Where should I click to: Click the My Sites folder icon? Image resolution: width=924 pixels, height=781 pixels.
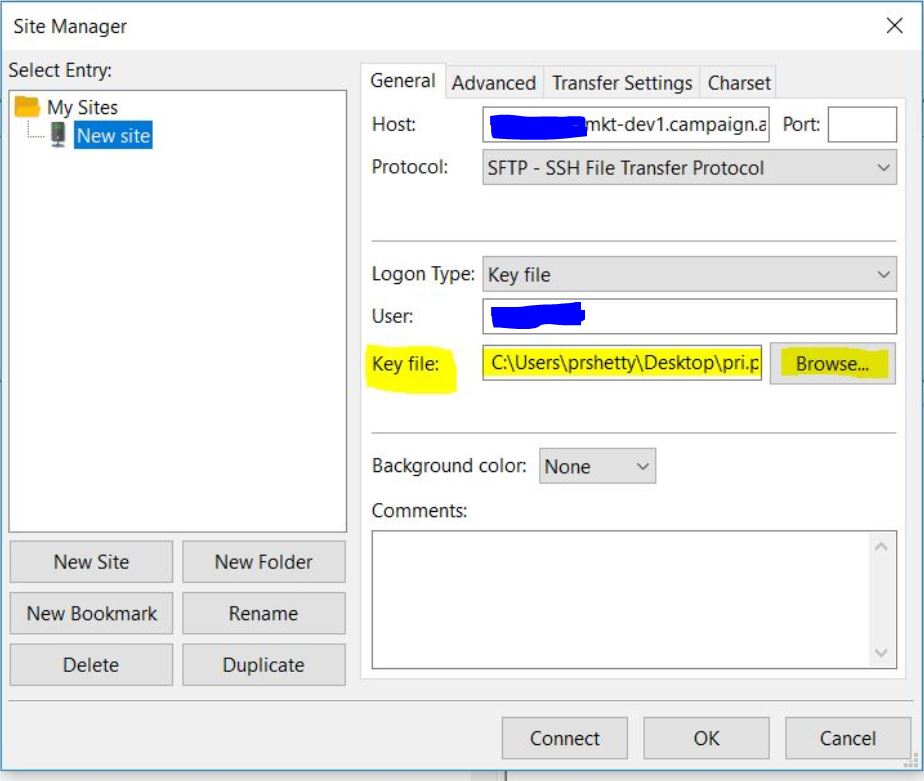tap(27, 107)
